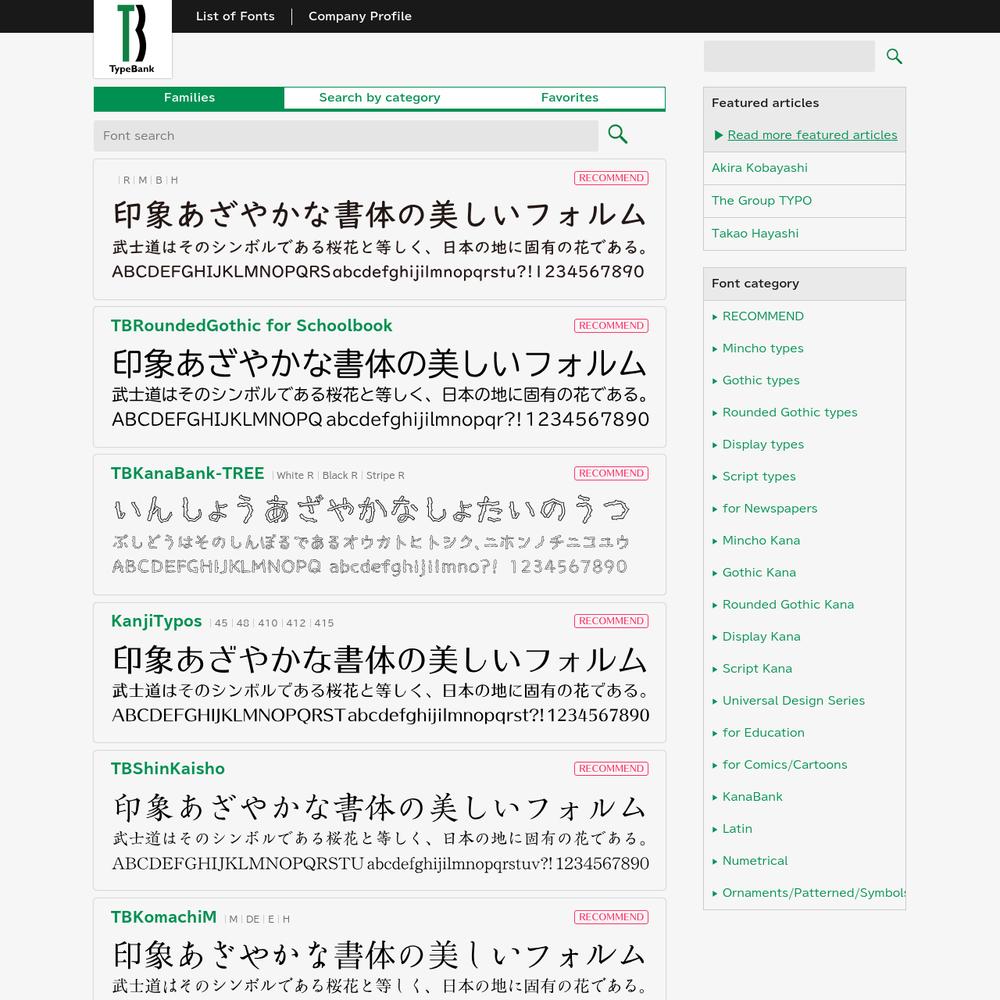Viewport: 1000px width, 1000px height.
Task: Open KanjiTypos font family
Action: click(x=156, y=621)
